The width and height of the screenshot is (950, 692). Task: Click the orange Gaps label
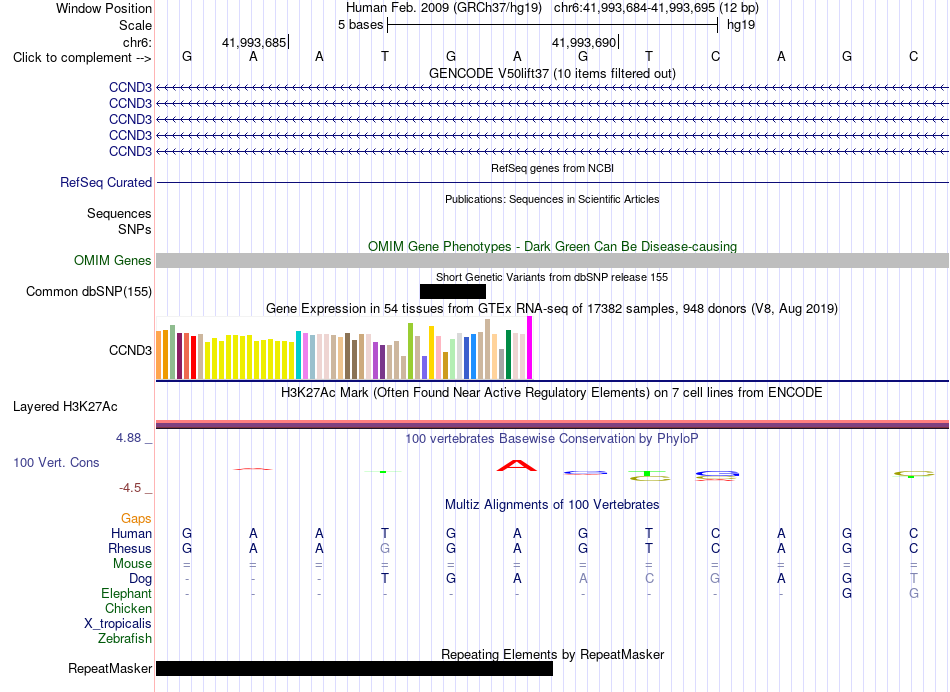point(136,518)
